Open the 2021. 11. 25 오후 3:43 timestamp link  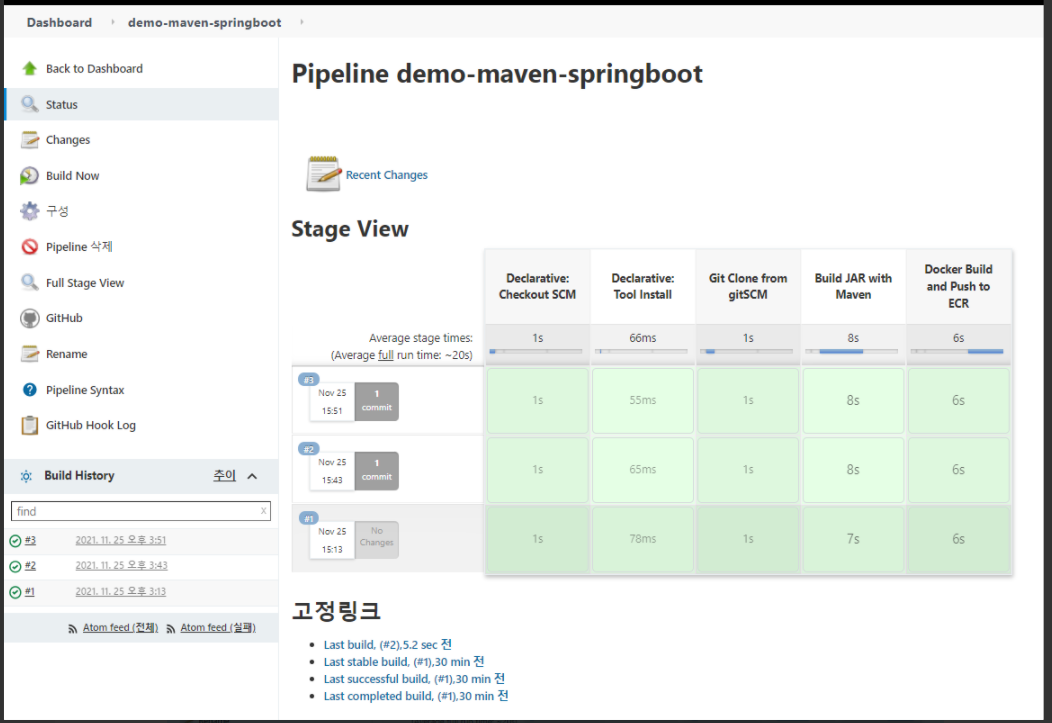[x=121, y=565]
